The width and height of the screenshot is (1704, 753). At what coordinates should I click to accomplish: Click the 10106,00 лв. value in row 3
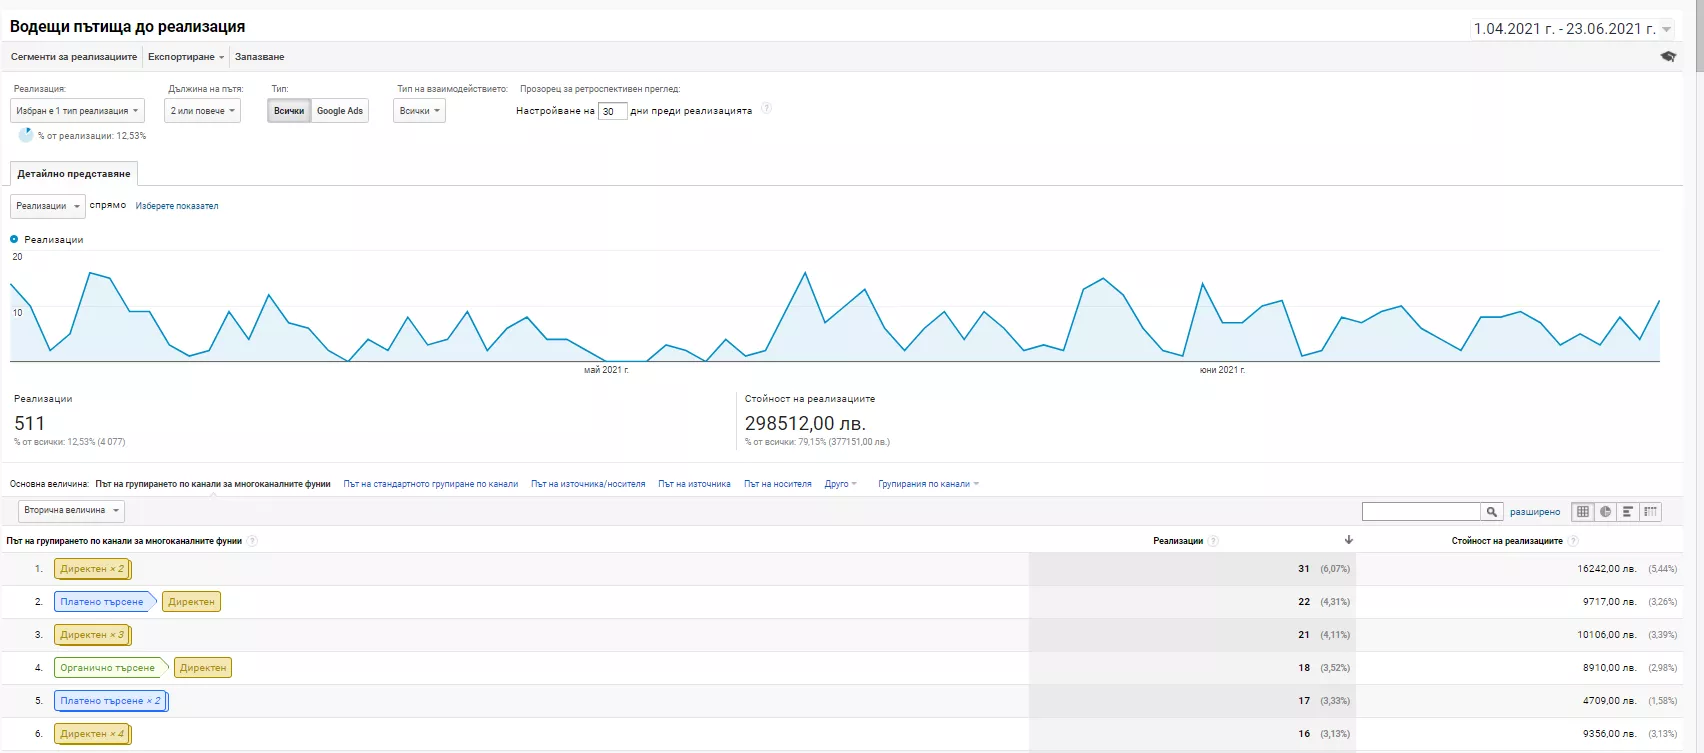(x=1607, y=635)
